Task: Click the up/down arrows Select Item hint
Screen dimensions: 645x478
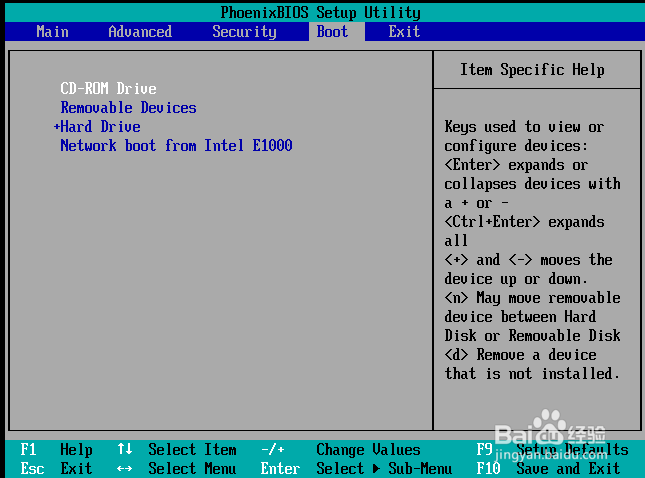Action: point(177,450)
